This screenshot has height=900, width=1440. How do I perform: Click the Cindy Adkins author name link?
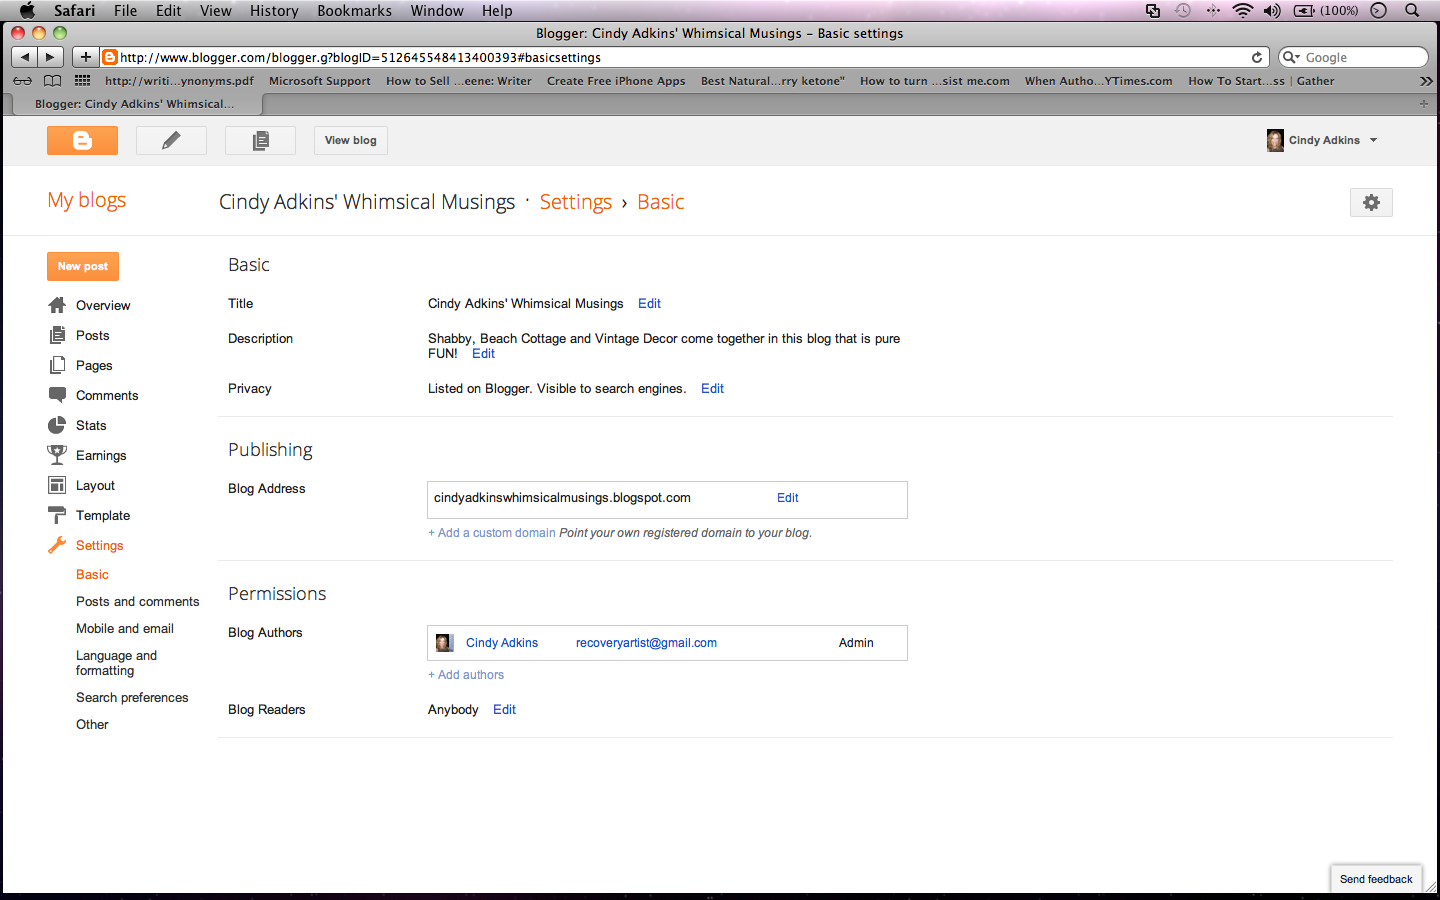502,643
